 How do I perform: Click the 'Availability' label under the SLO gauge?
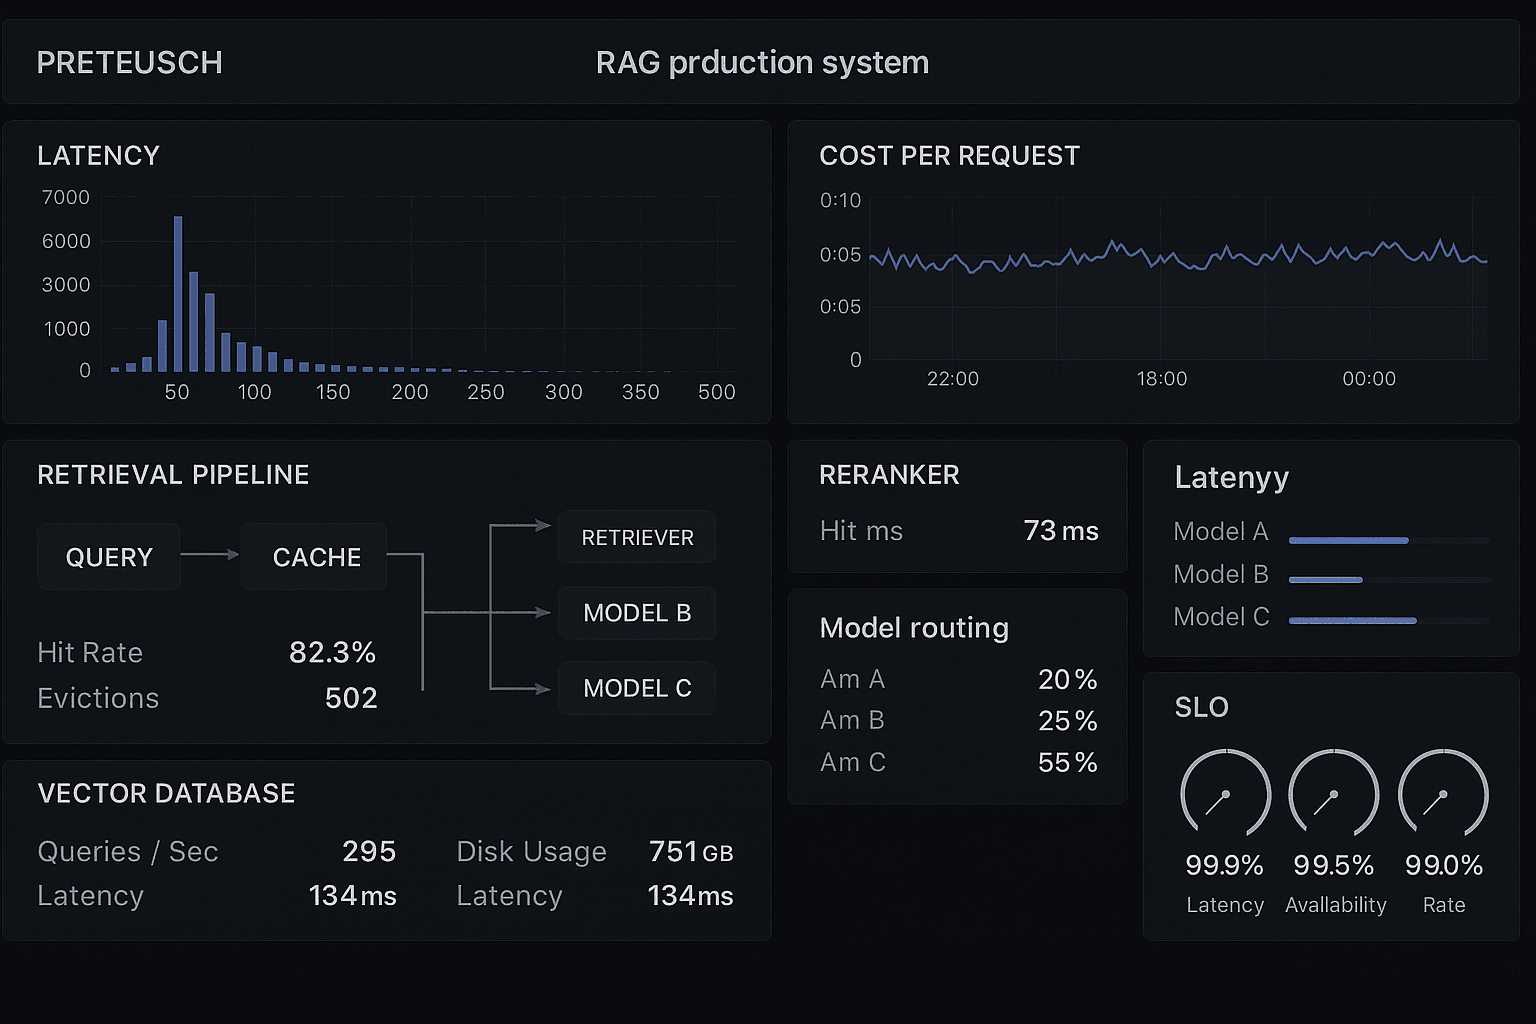1335,905
